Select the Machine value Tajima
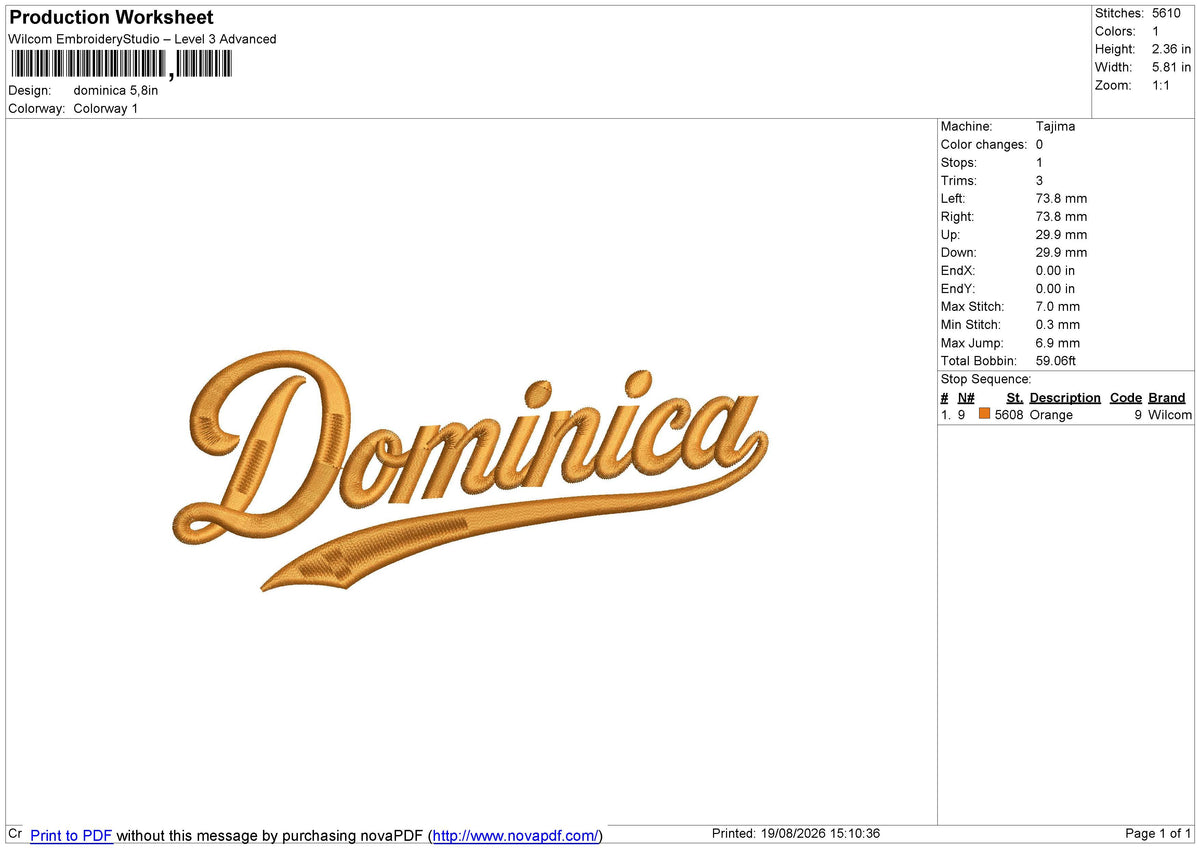This screenshot has height=848, width=1200. pos(1056,126)
